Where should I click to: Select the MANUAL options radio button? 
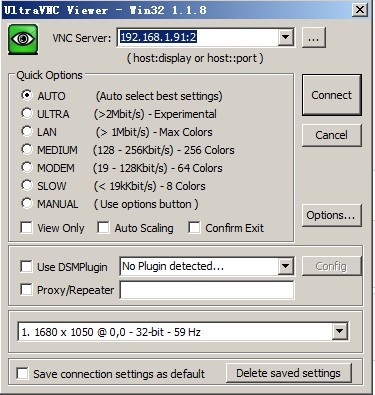(x=27, y=203)
